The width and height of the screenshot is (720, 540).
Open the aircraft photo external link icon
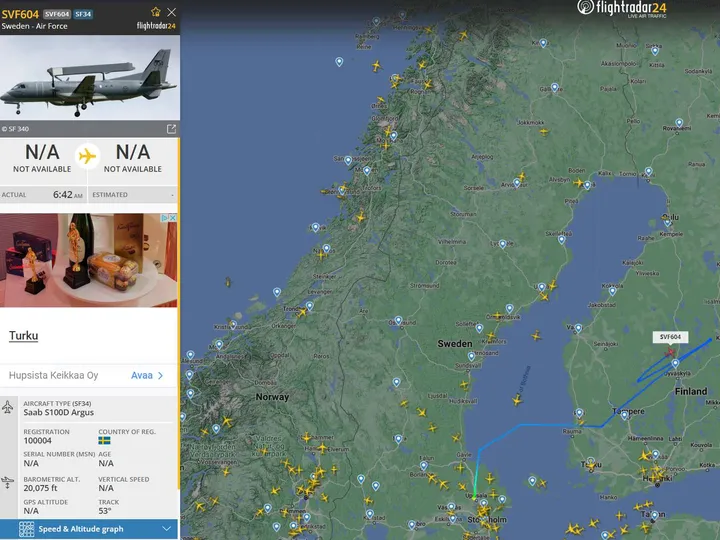point(171,129)
